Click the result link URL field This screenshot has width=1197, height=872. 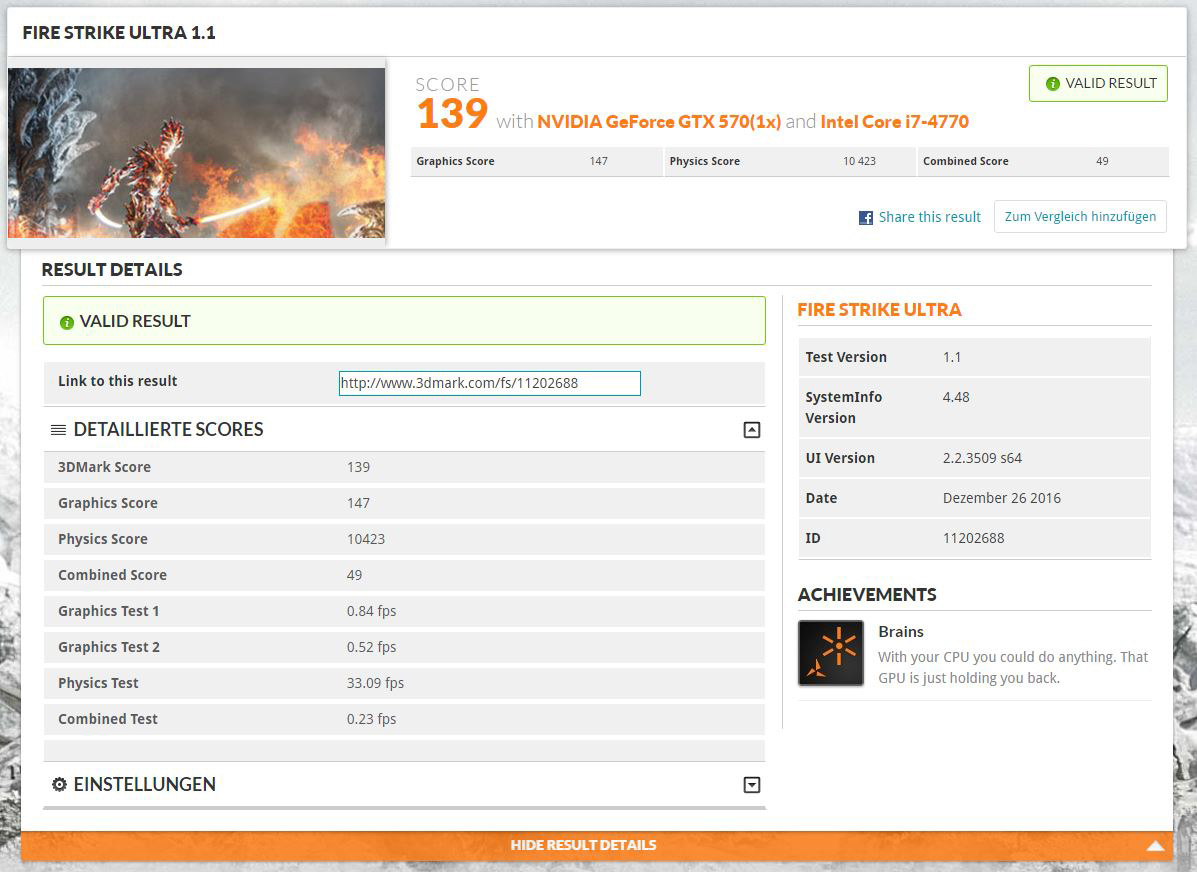tap(489, 383)
